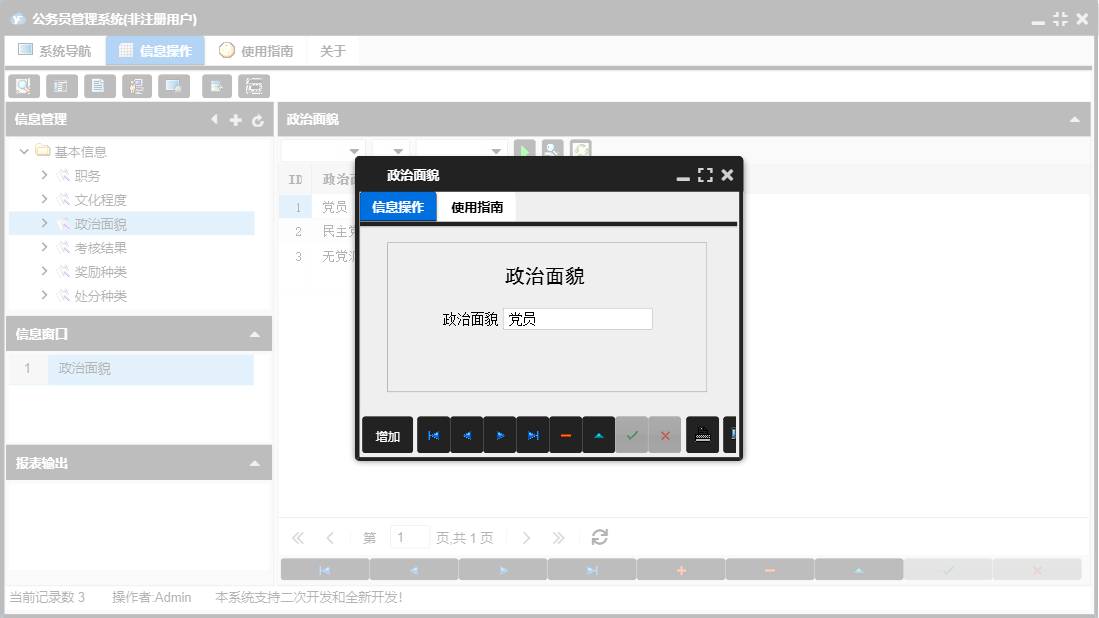Image resolution: width=1099 pixels, height=618 pixels.
Task: Click the refresh icon on the pagination bar
Action: (x=599, y=537)
